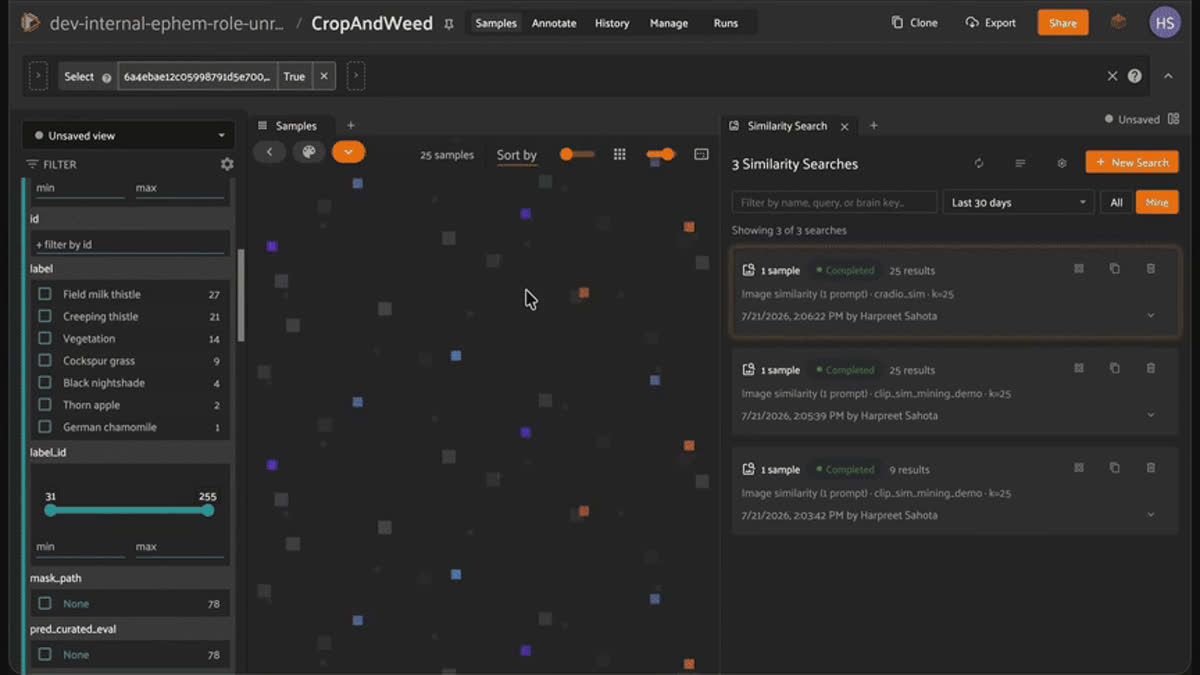Click the zoom slider next to Sort by

(x=577, y=154)
